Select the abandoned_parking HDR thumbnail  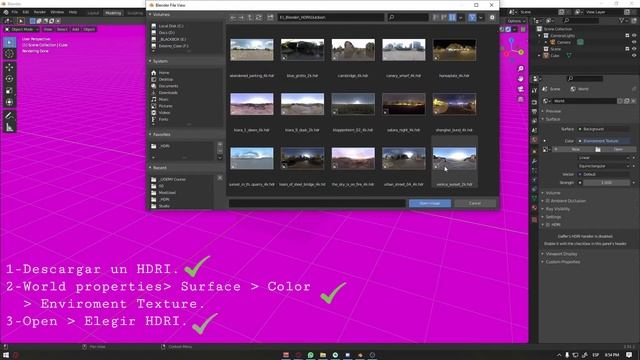pos(252,50)
